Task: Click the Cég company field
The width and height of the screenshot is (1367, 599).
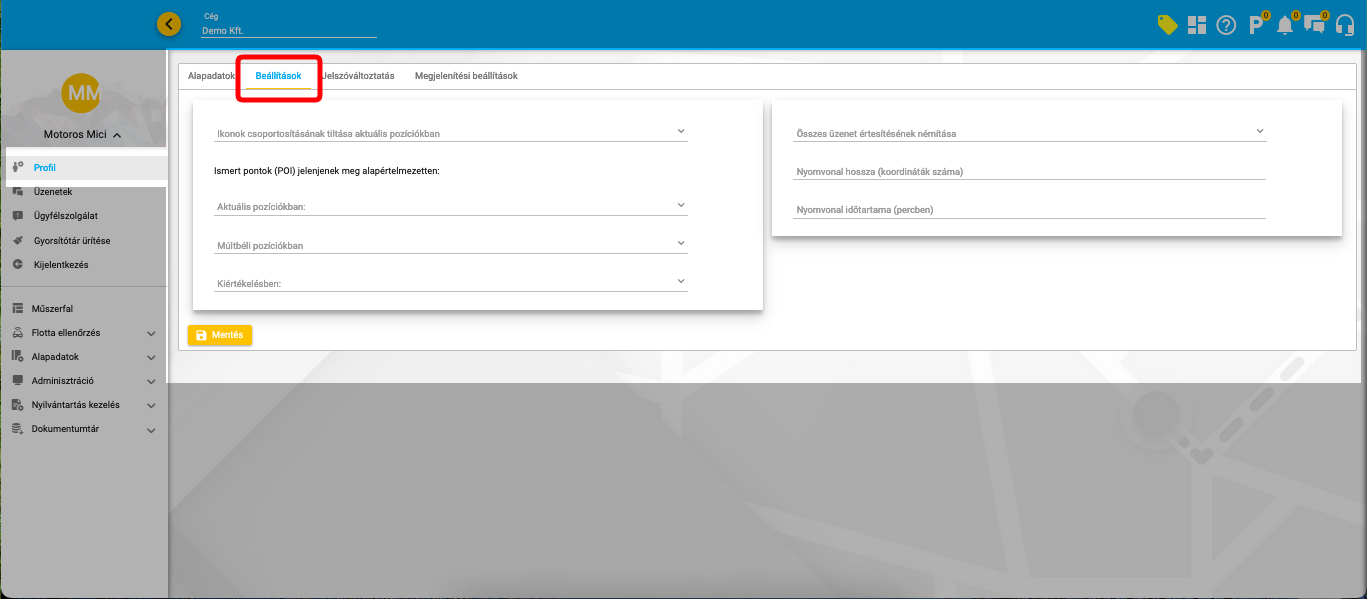Action: (x=288, y=31)
